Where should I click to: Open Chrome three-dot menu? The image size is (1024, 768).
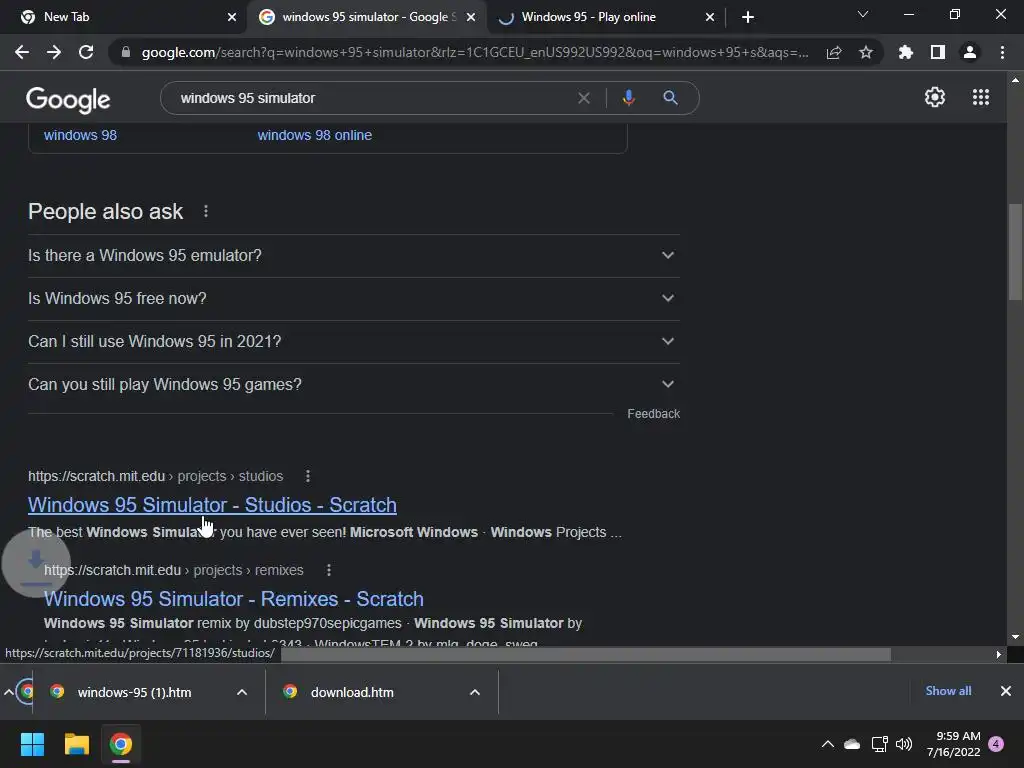point(1002,52)
